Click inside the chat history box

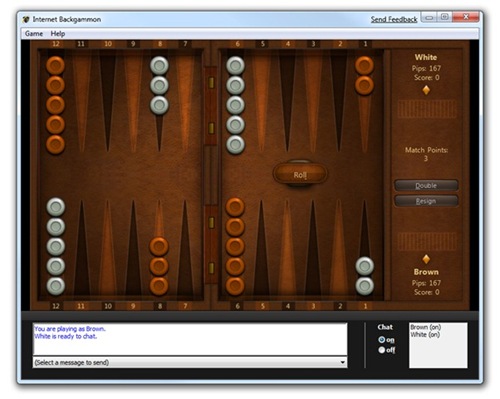[190, 339]
